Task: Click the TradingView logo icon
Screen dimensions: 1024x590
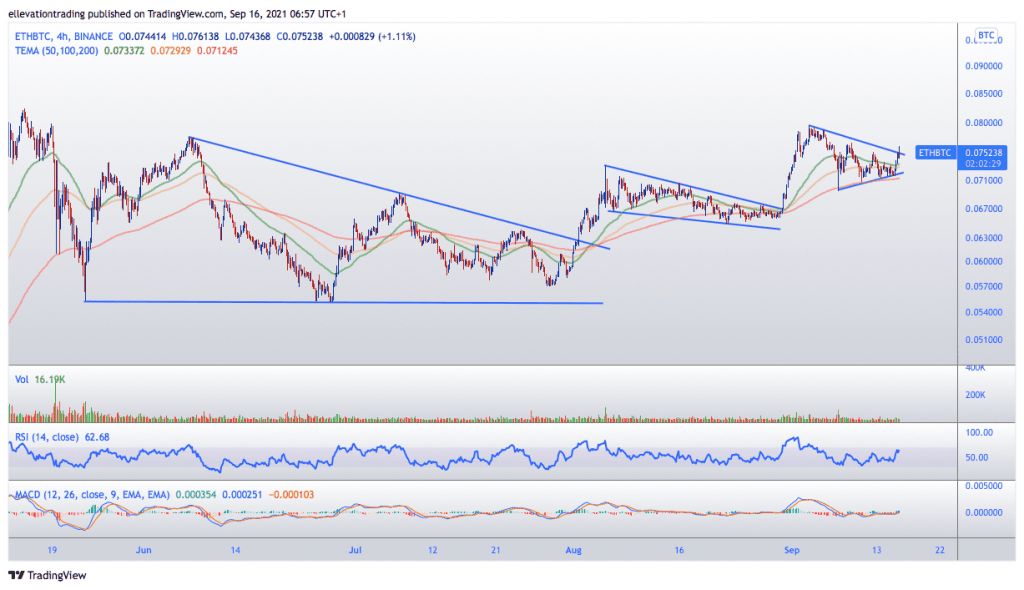Action: (17, 575)
